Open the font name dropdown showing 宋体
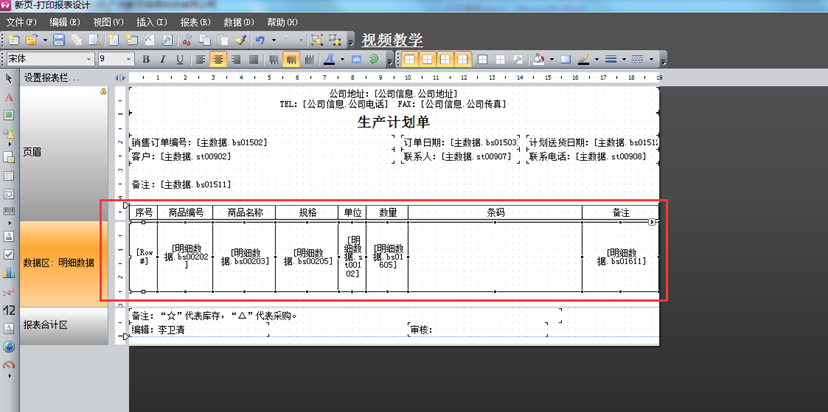The height and width of the screenshot is (412, 828). pos(89,59)
